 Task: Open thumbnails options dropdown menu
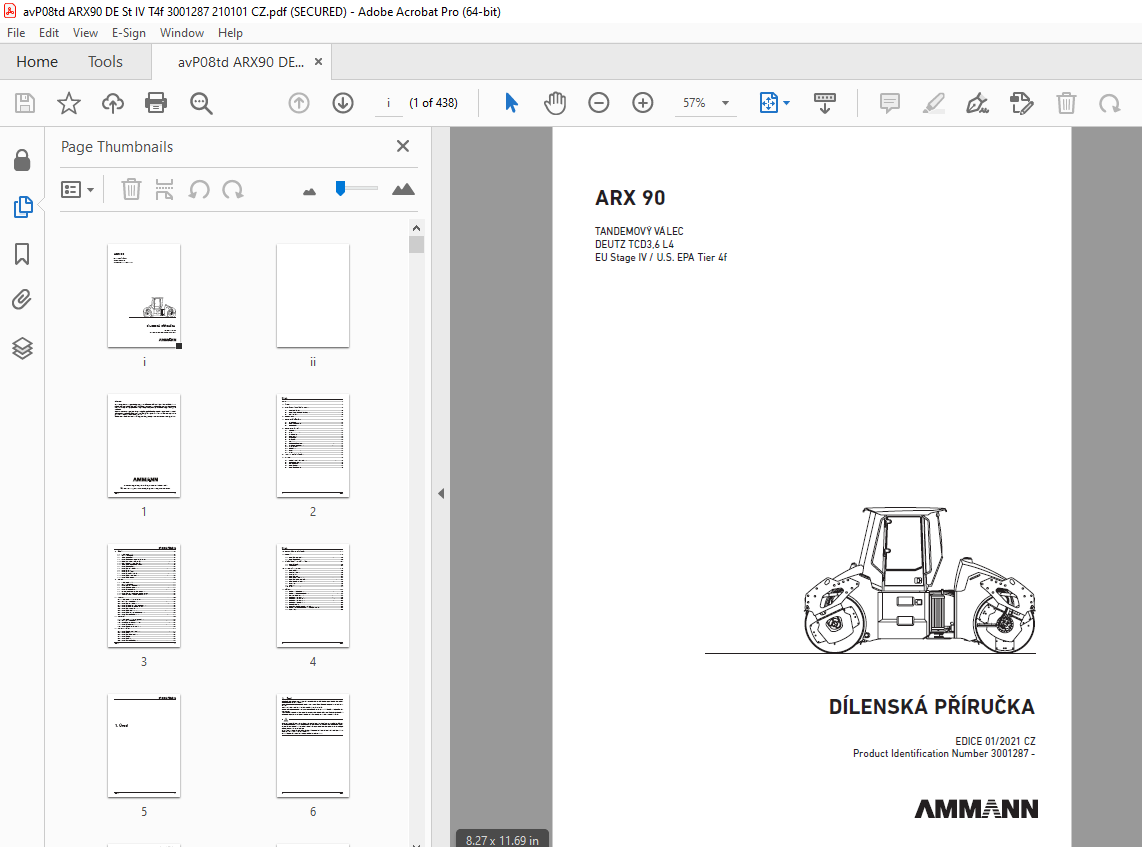77,189
